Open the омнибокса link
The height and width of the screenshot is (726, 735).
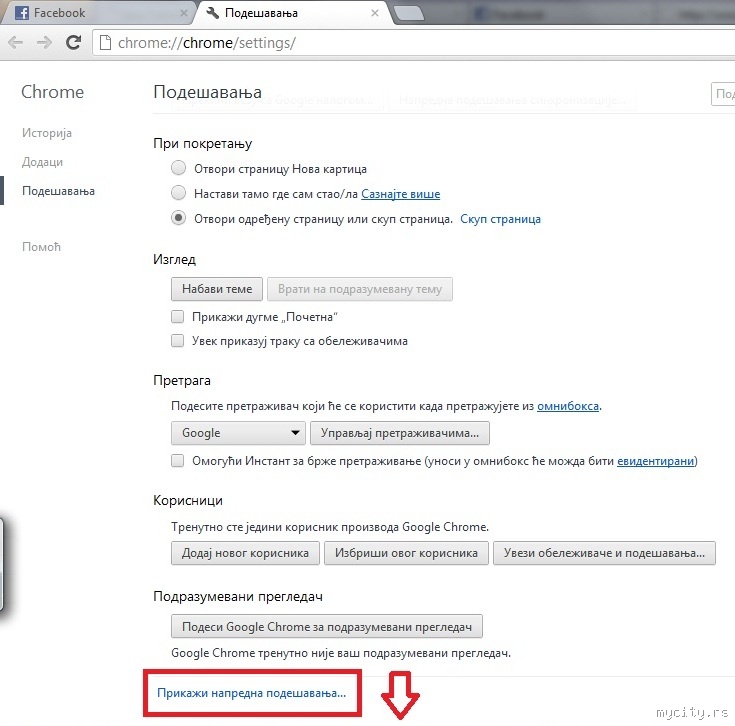click(568, 406)
